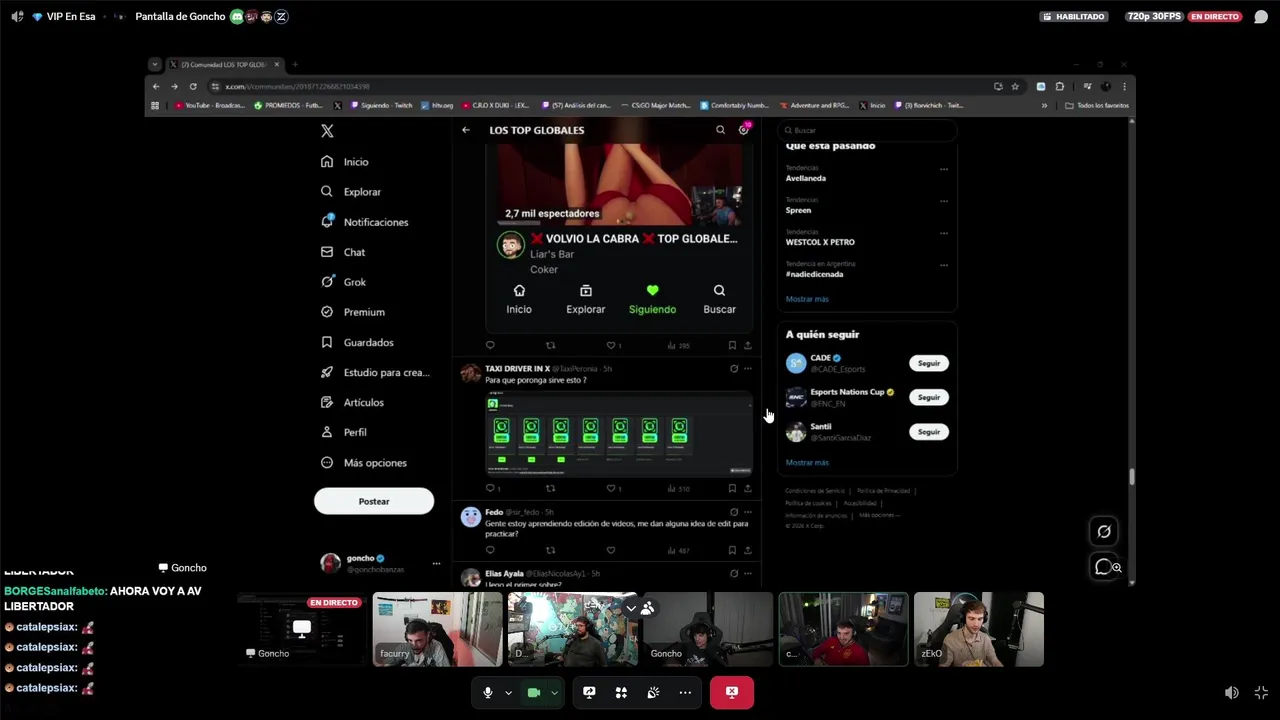
Task: Open options for Avellaneda trend
Action: (x=943, y=170)
